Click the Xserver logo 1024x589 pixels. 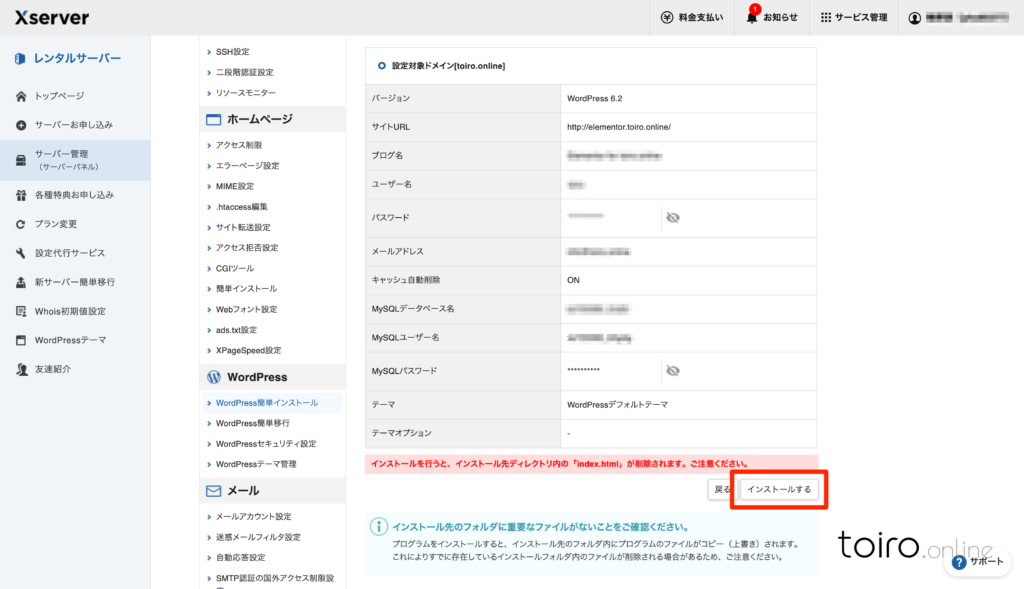(x=52, y=17)
